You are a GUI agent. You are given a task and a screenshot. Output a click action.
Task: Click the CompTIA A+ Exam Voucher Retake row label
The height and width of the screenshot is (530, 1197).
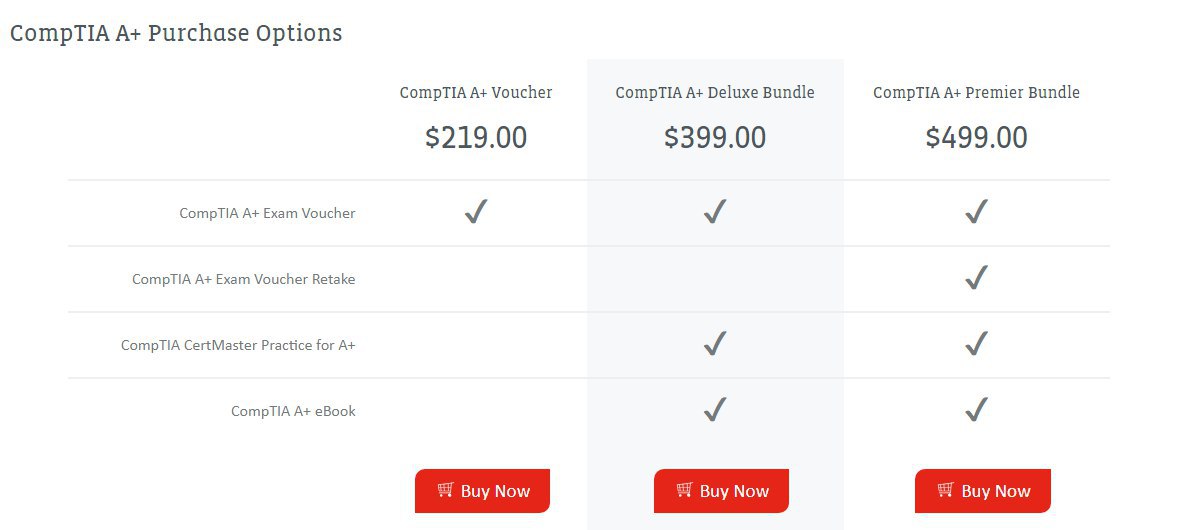point(243,279)
